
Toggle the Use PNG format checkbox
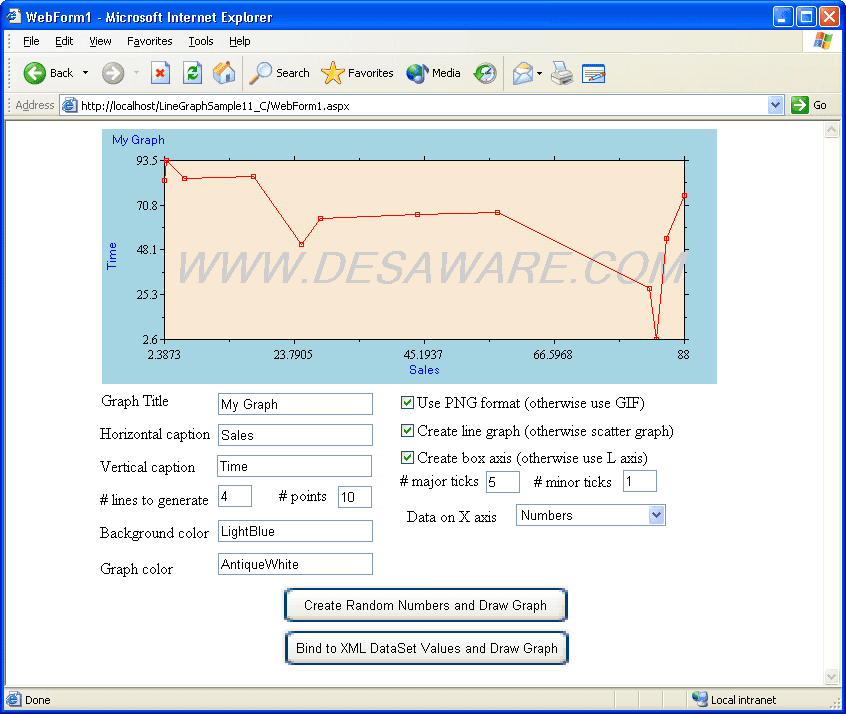[407, 403]
